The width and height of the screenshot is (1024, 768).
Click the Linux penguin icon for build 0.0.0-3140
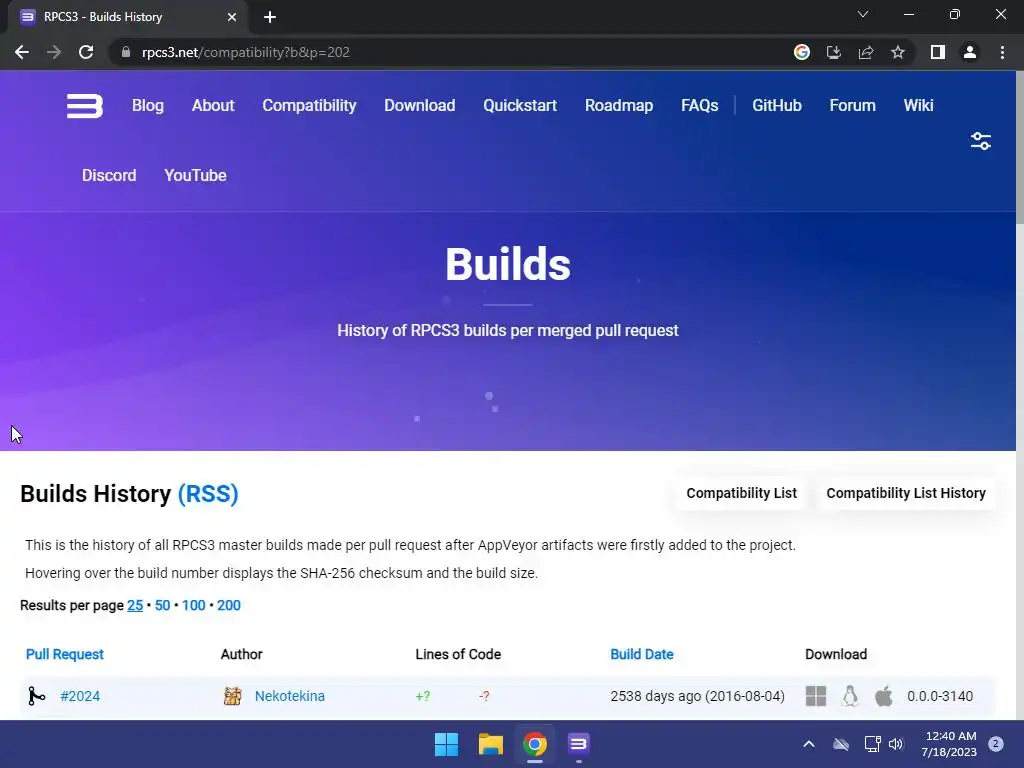pos(850,696)
